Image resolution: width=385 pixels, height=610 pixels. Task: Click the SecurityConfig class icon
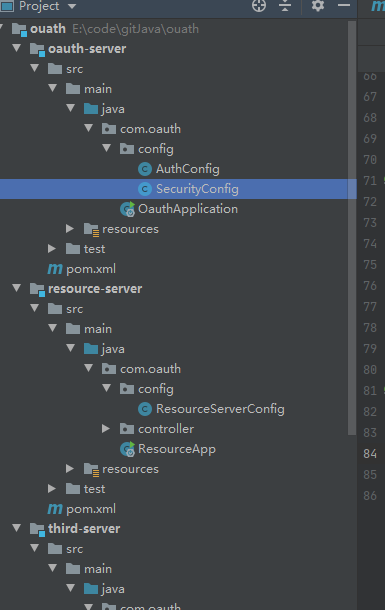pos(145,189)
